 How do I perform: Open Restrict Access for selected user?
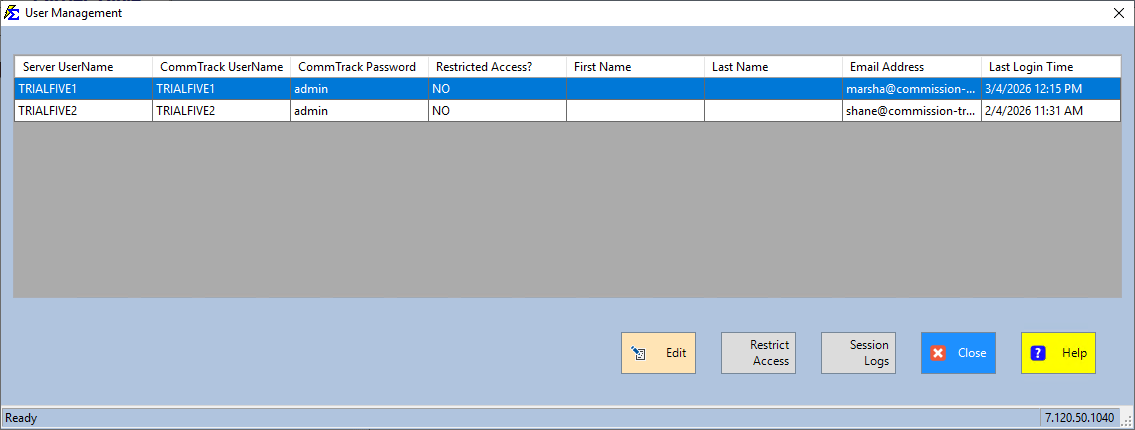758,353
